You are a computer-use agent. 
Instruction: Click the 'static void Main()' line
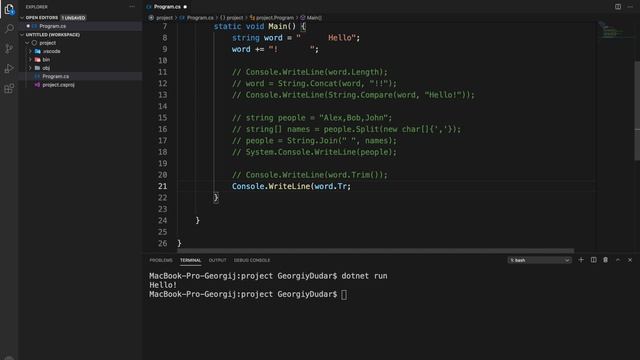(x=260, y=26)
